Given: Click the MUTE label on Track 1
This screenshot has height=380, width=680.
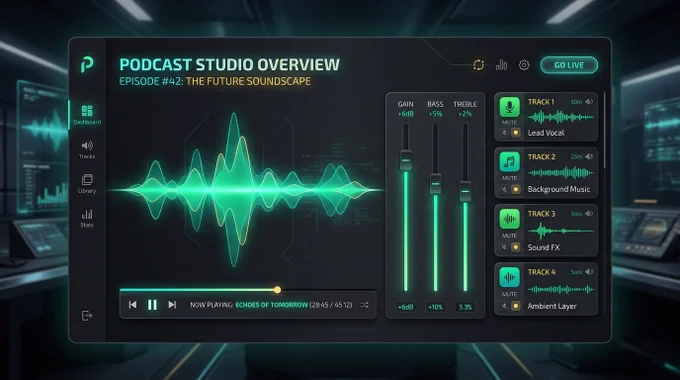Looking at the screenshot, I should coord(510,123).
